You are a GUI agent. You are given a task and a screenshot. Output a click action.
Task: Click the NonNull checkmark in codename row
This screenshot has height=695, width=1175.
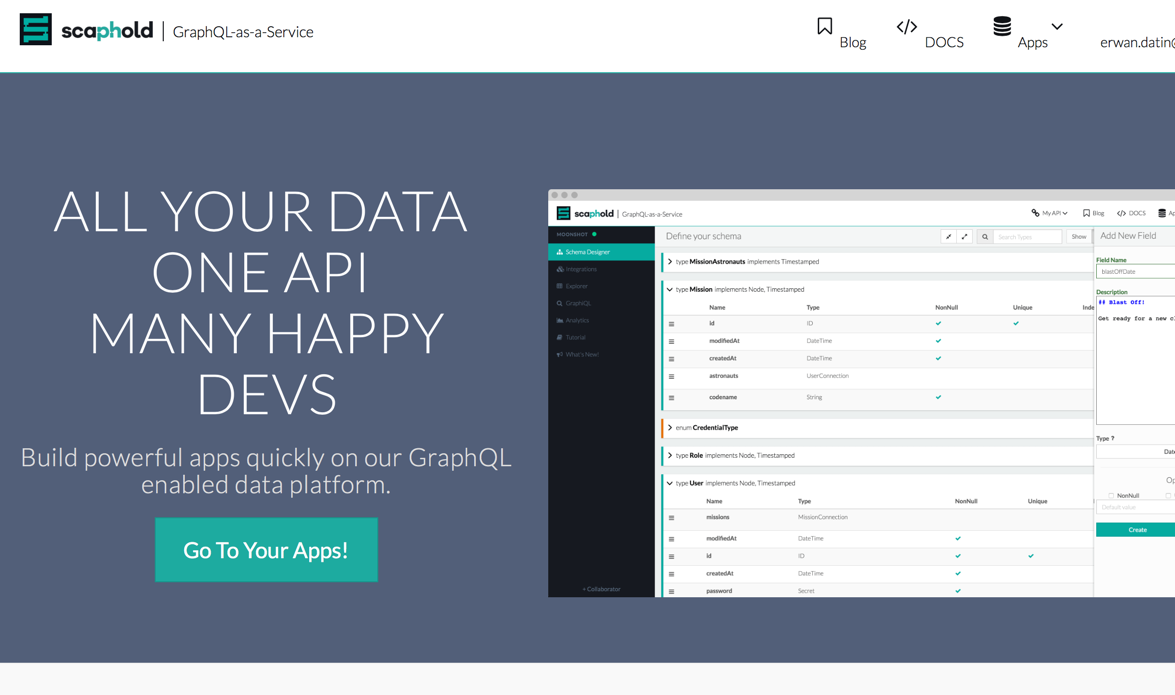pyautogui.click(x=938, y=397)
